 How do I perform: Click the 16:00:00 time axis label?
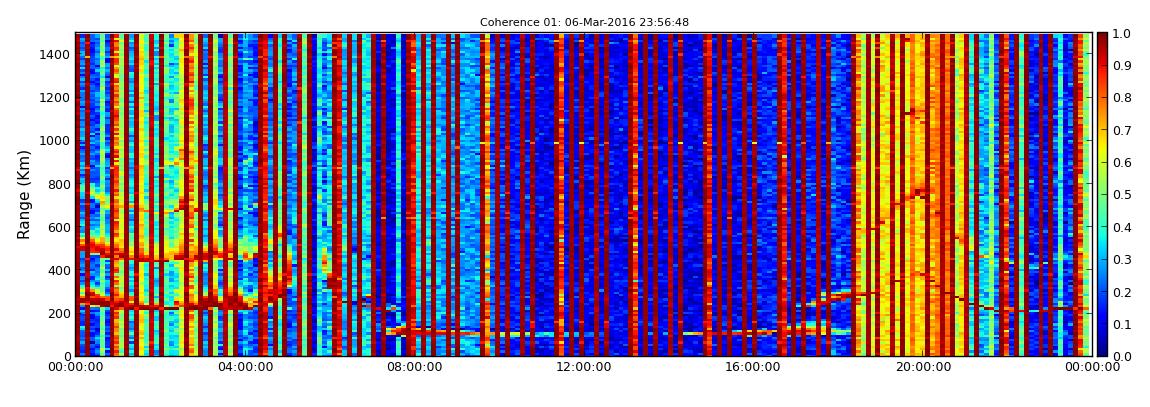coord(751,367)
